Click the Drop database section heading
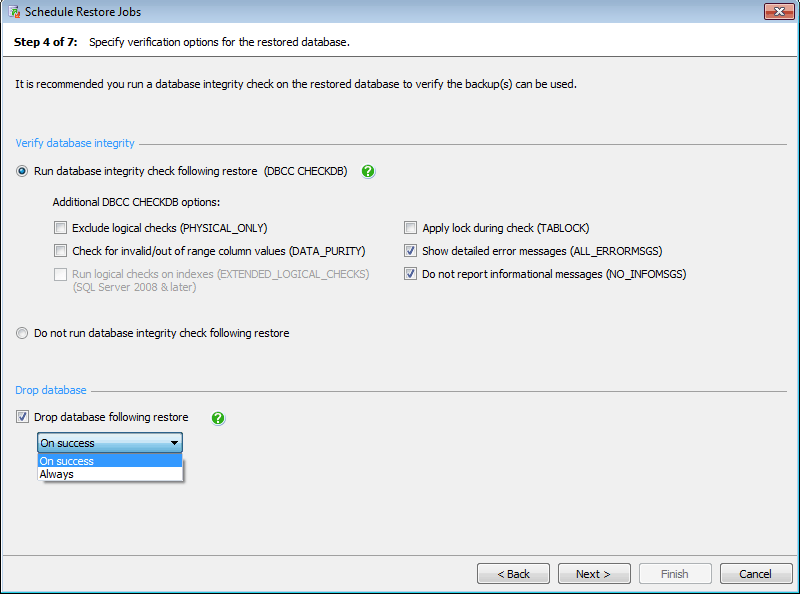This screenshot has width=800, height=594. (x=51, y=390)
